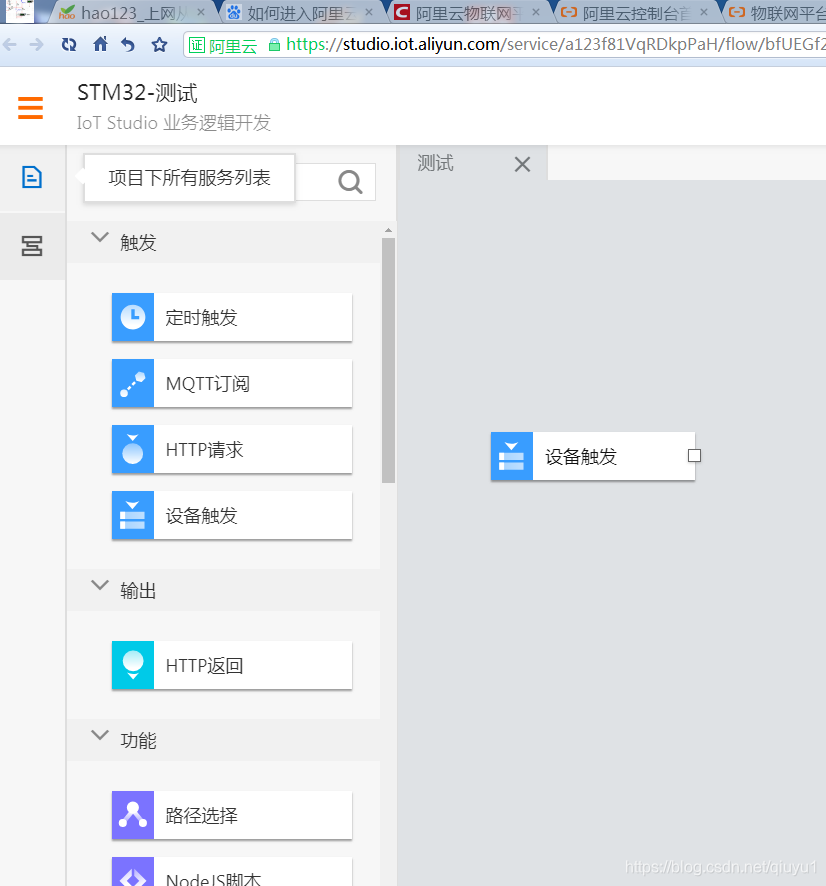Close the 测试 tab
The width and height of the screenshot is (826, 886).
click(x=523, y=164)
